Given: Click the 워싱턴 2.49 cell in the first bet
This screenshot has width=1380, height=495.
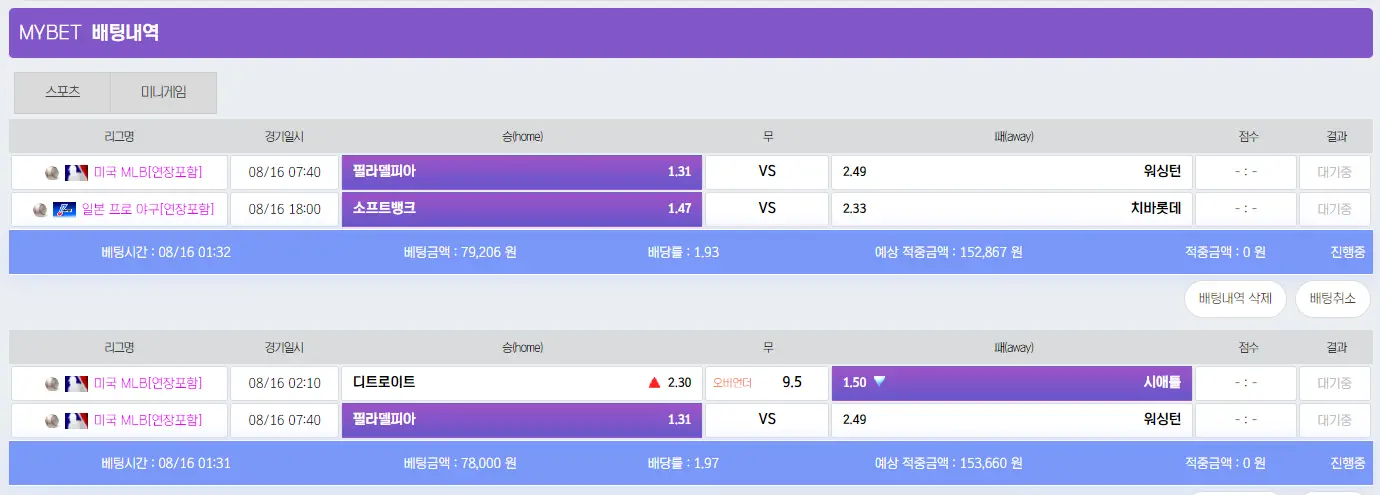Looking at the screenshot, I should click(1012, 172).
